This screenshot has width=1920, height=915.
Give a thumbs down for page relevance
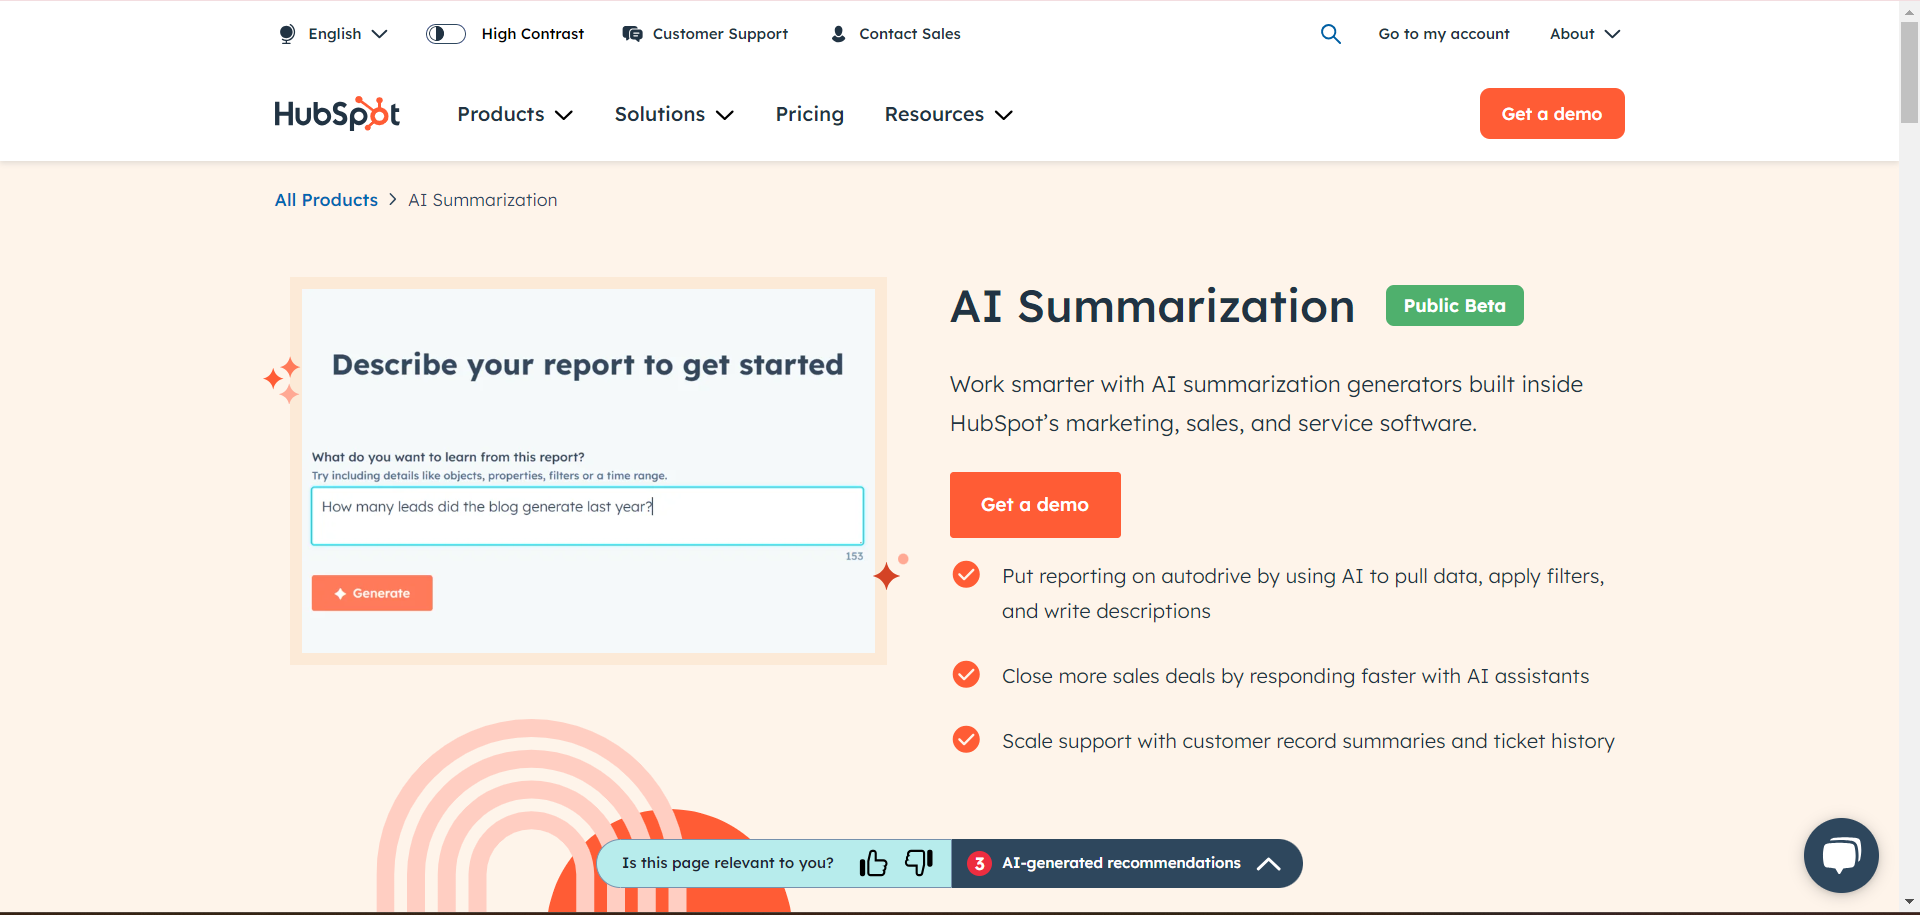click(x=919, y=862)
